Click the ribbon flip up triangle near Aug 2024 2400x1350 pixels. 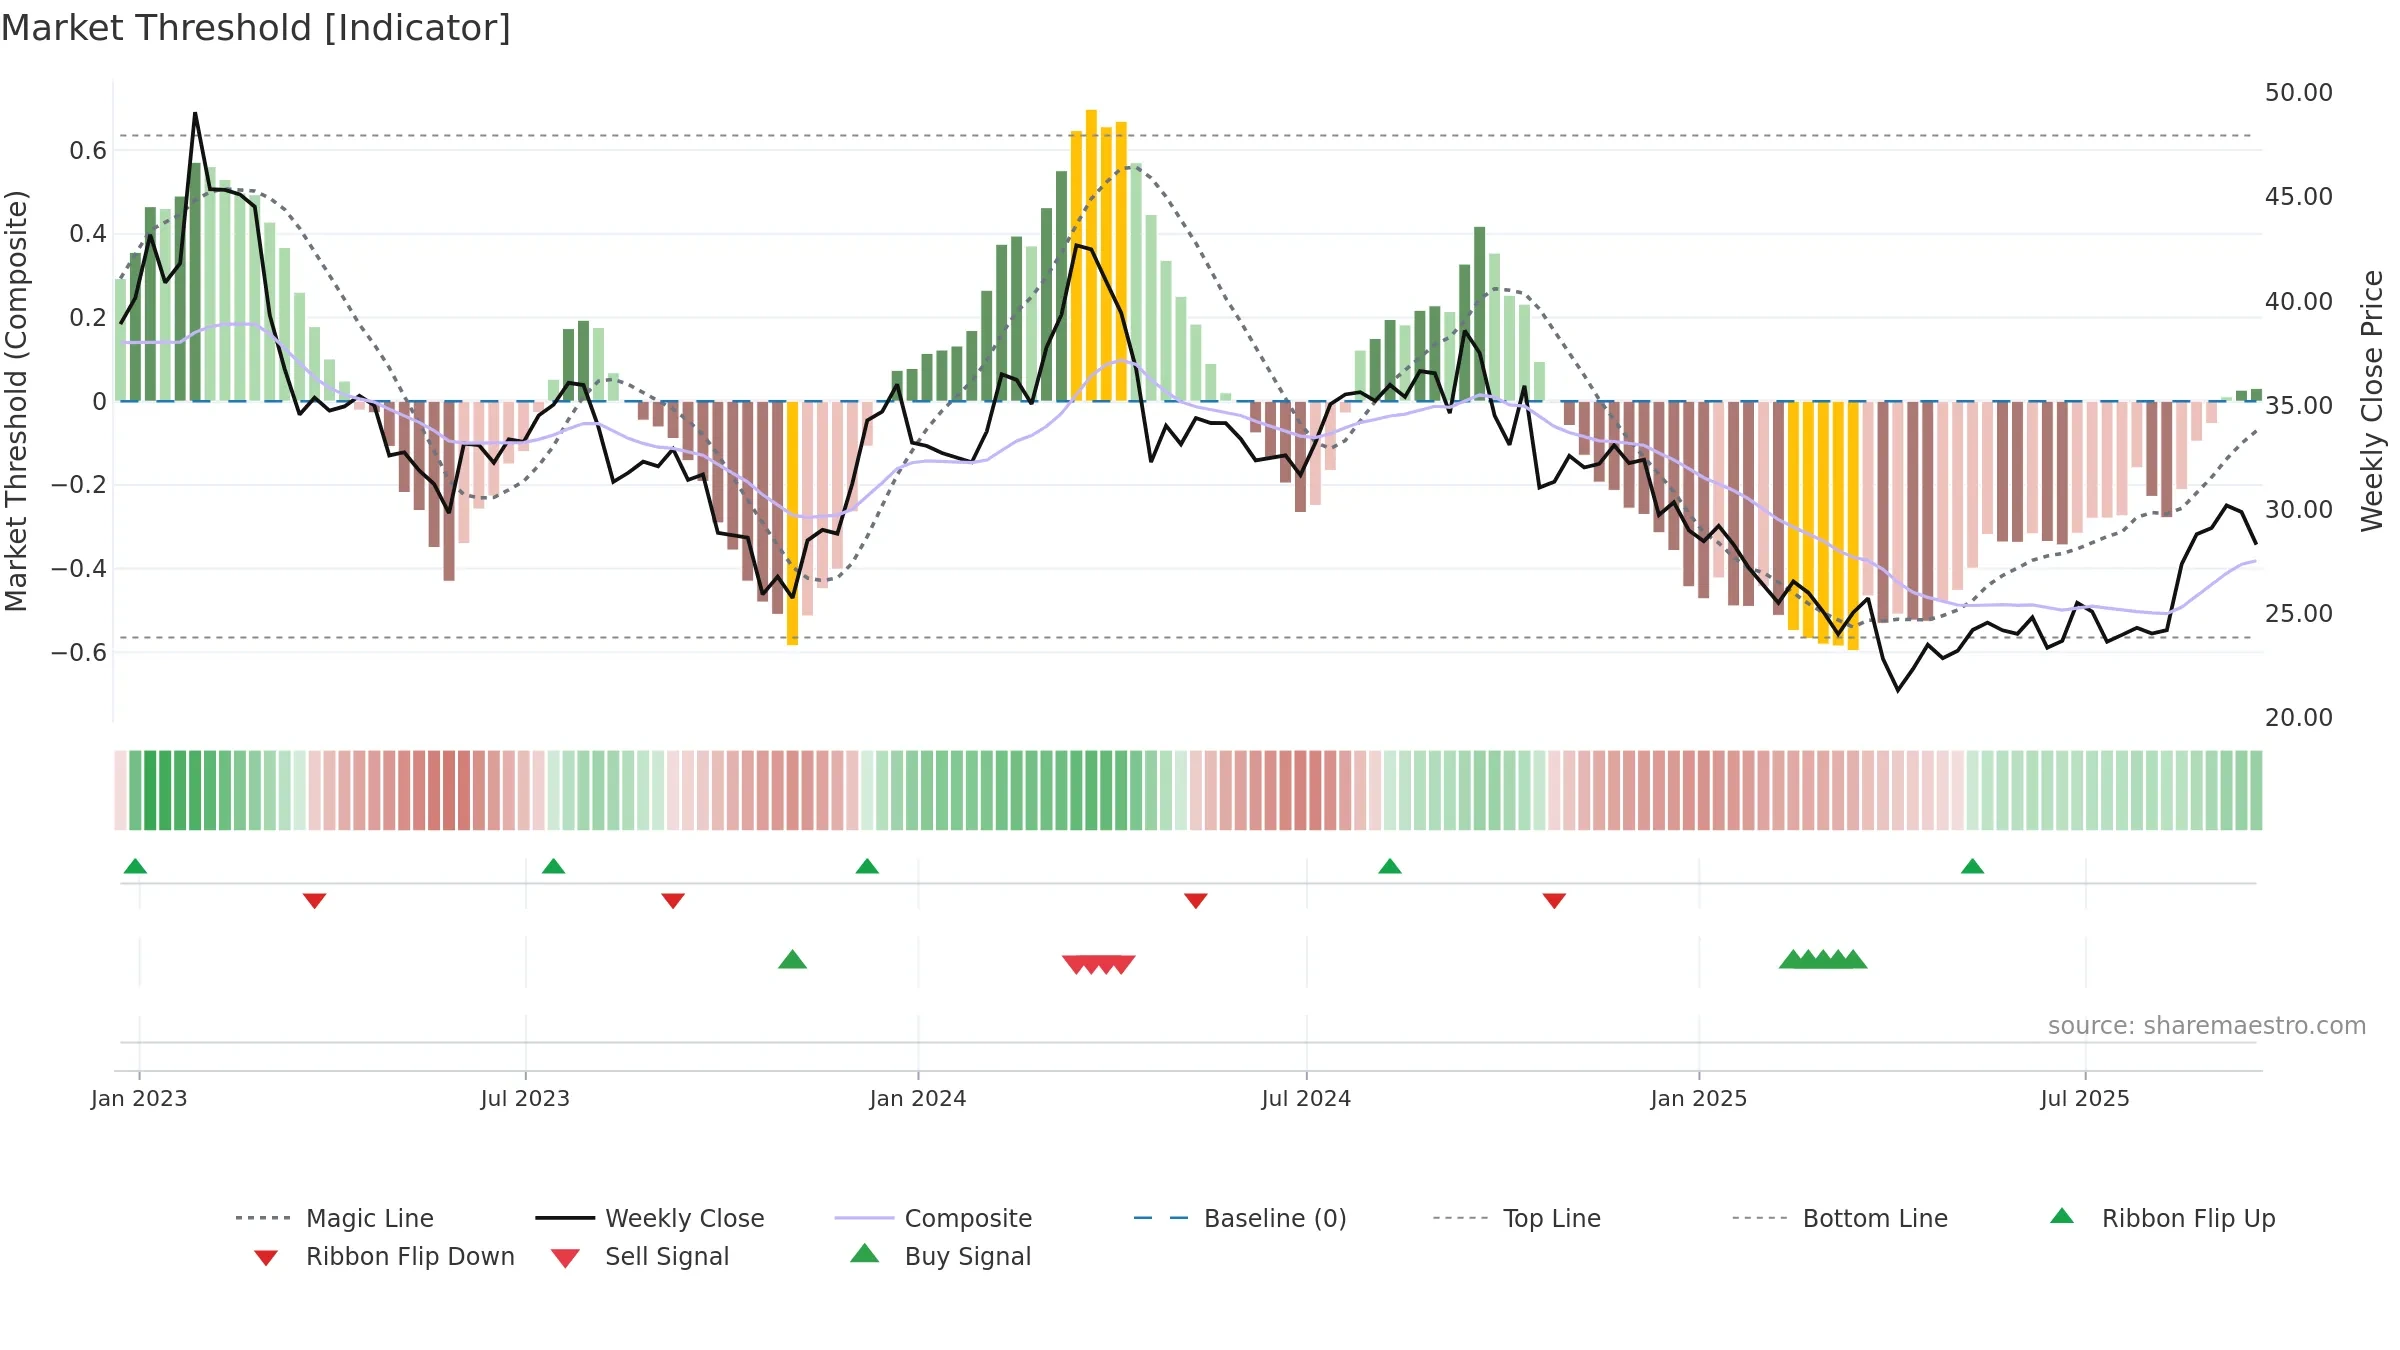(x=1390, y=866)
